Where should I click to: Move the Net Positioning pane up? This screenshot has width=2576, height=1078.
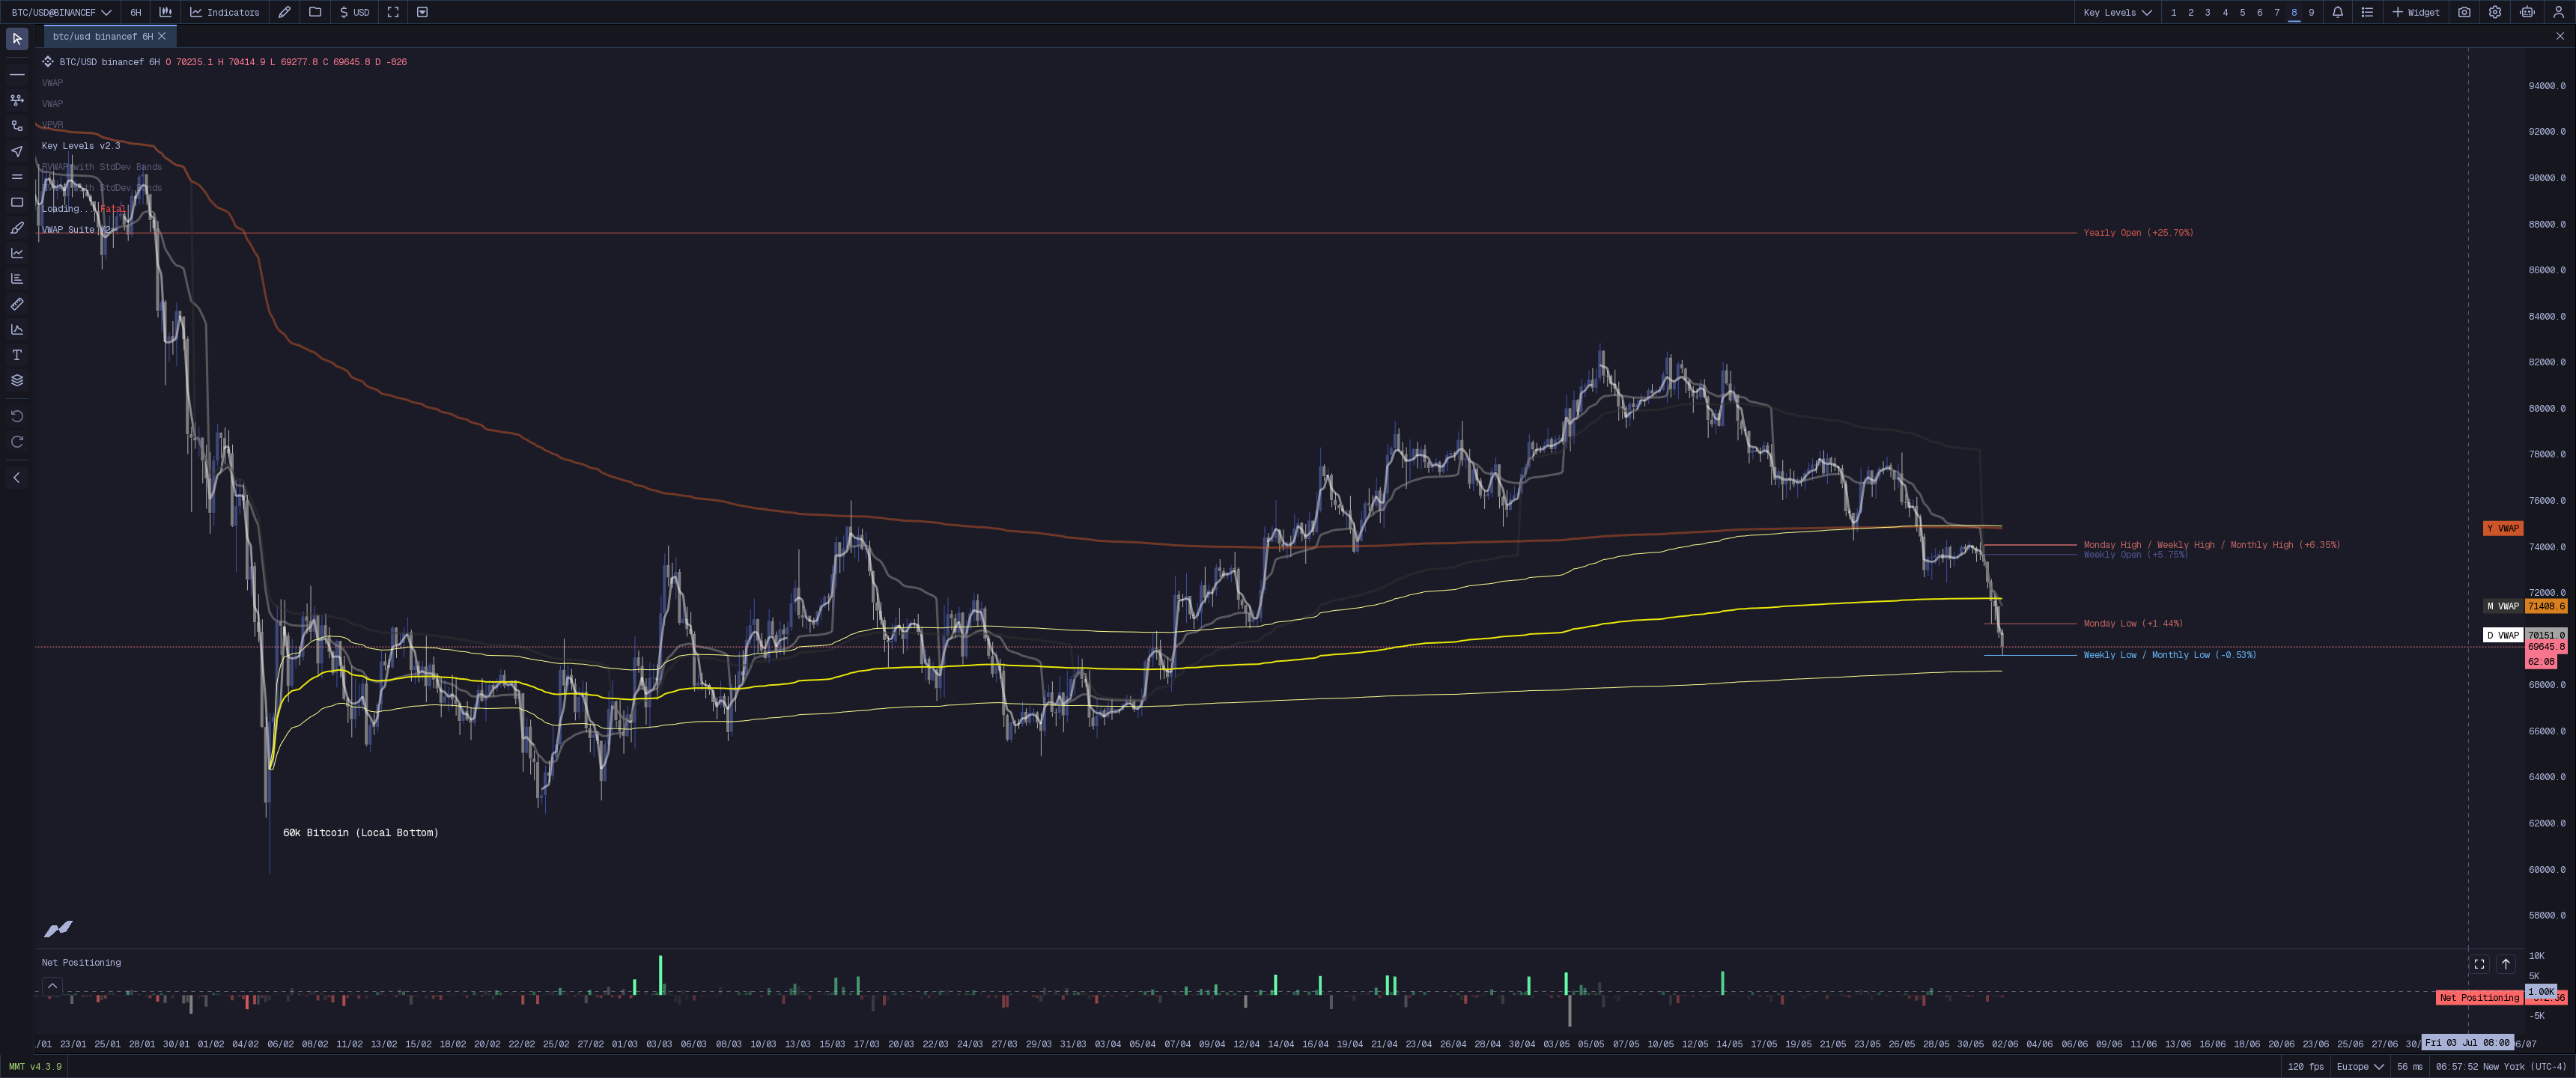[2506, 964]
